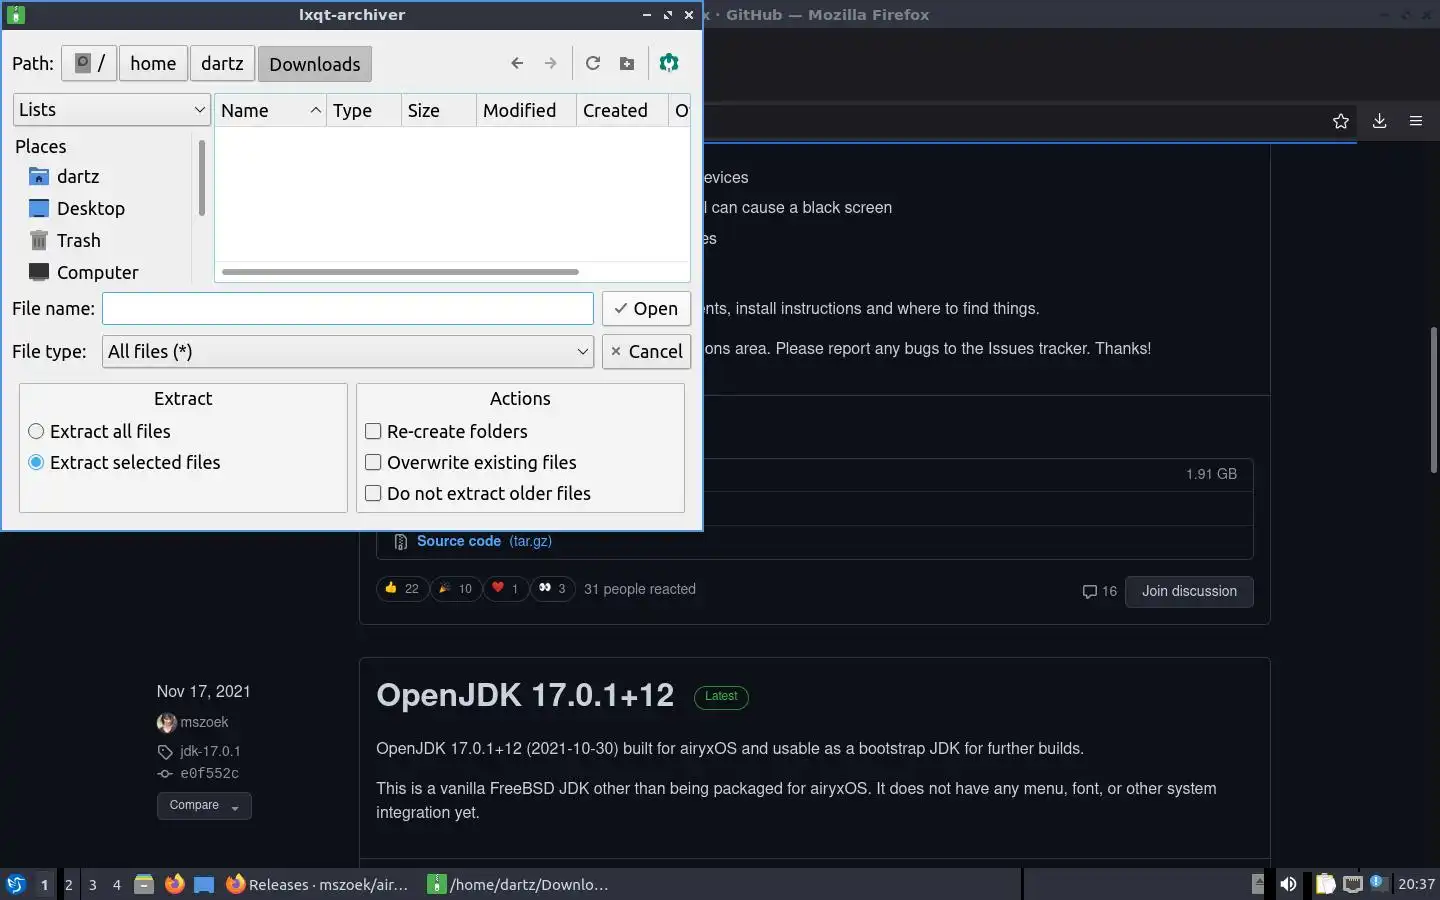
Task: Open the File type dropdown
Action: (x=348, y=351)
